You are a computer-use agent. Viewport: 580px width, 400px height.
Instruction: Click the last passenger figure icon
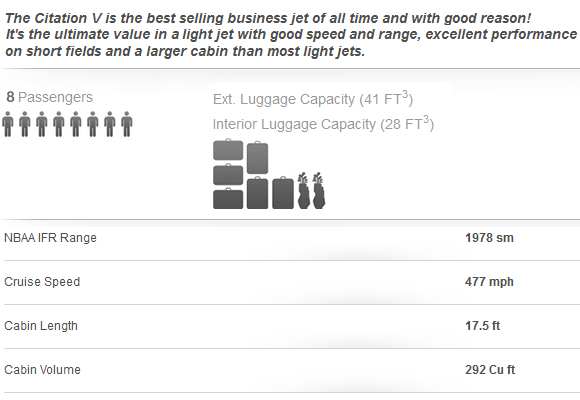(127, 124)
